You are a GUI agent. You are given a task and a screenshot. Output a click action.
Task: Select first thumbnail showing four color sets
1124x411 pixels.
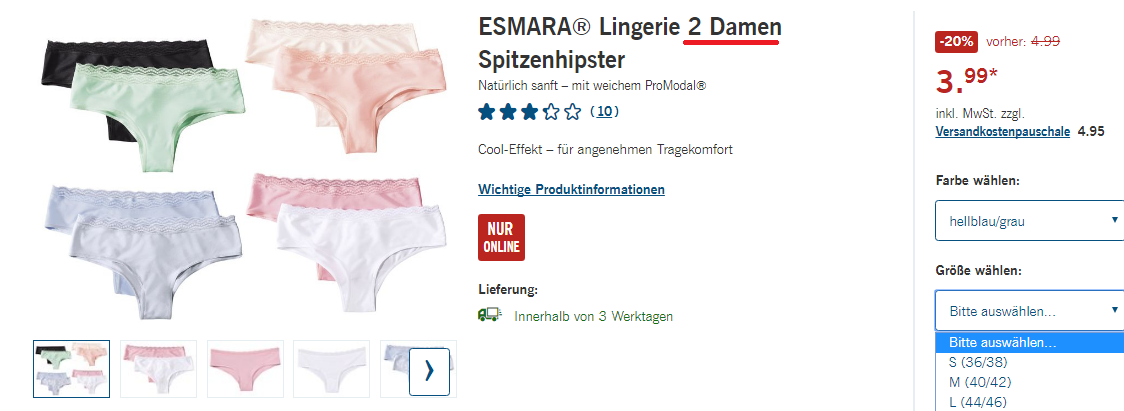[72, 369]
